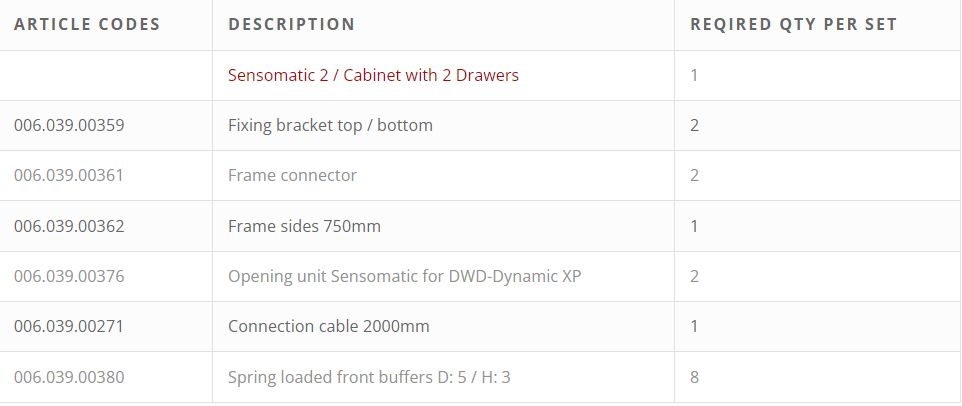Click the REQIRED QTY PER SET header
The image size is (962, 406).
click(x=793, y=25)
